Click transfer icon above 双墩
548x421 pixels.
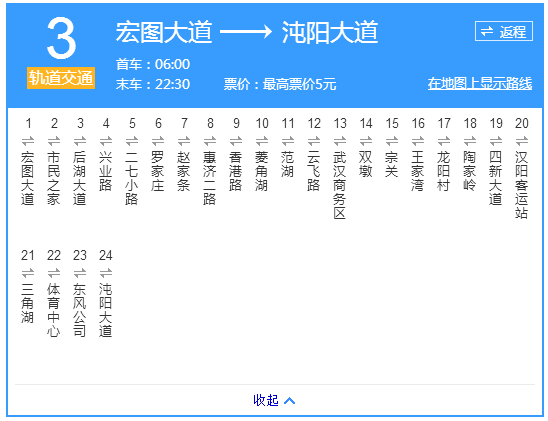[x=366, y=141]
